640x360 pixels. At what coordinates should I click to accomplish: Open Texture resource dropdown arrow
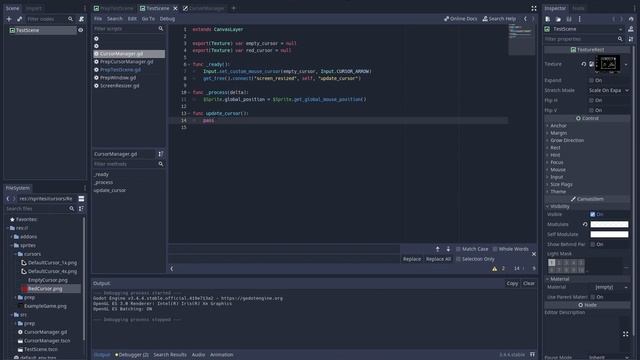(x=626, y=64)
